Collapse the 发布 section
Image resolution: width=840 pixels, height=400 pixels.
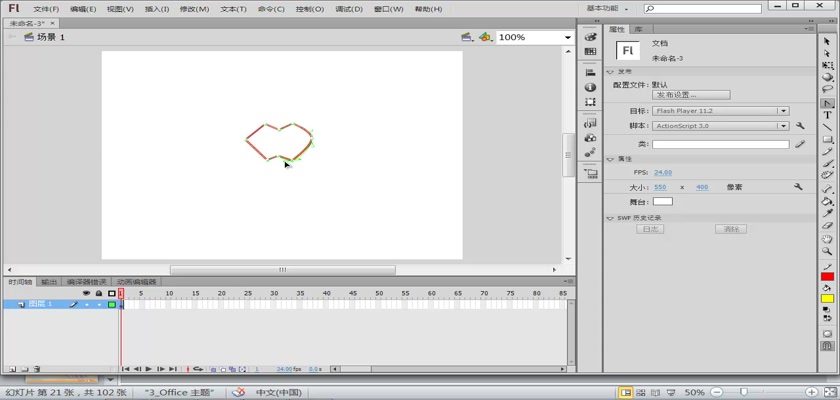[x=610, y=72]
